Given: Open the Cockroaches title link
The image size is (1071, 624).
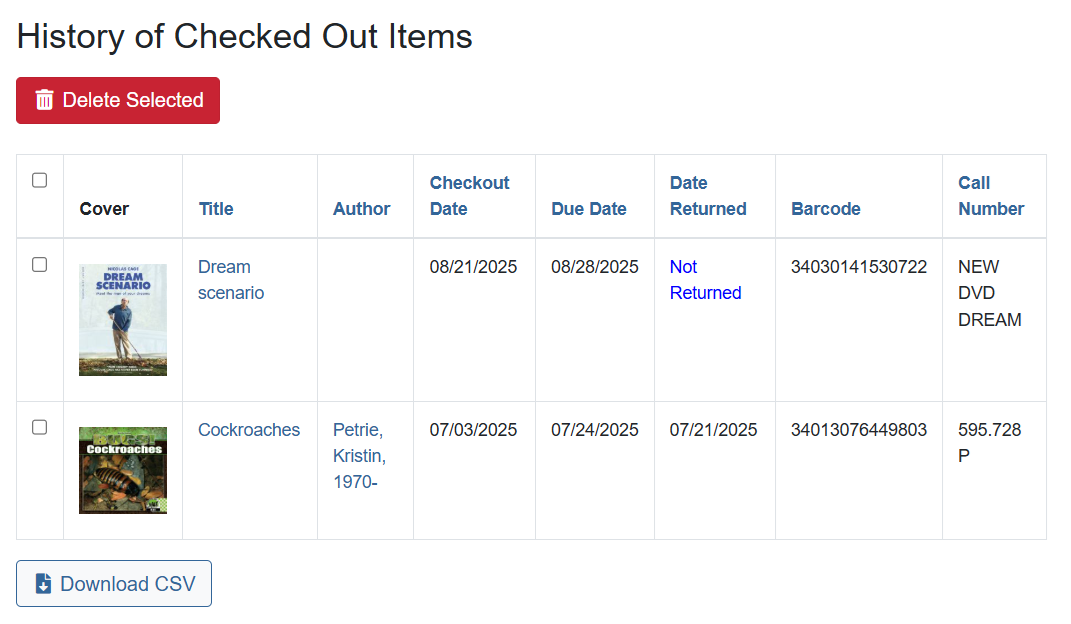Looking at the screenshot, I should pos(249,430).
